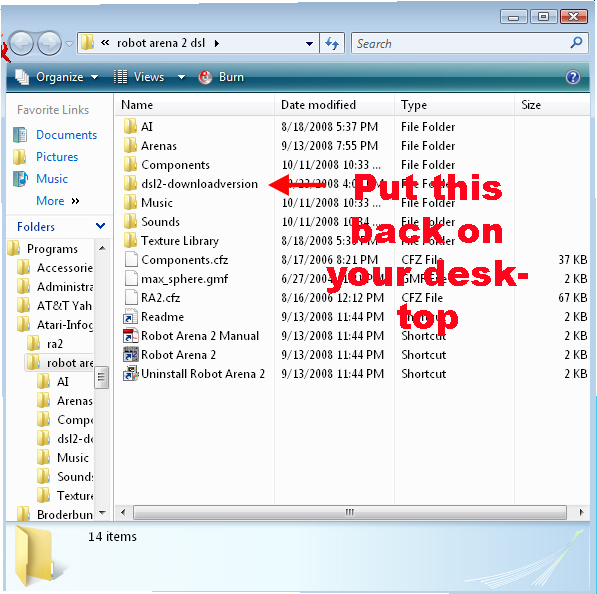This screenshot has width=597, height=594.
Task: Collapse the Folders pane chevron
Action: 100,226
